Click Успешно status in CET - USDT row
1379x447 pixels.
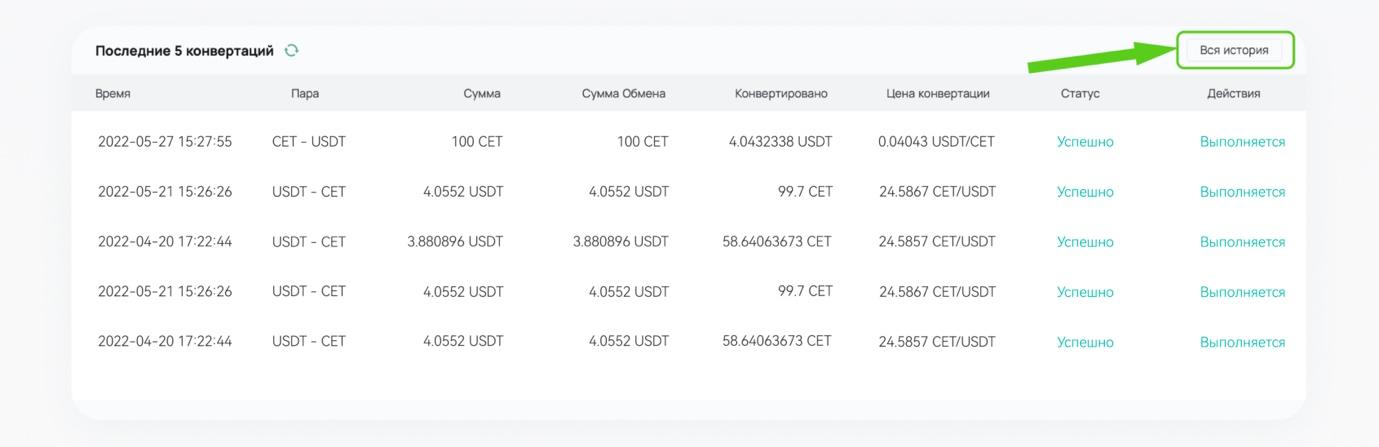[x=1085, y=142]
